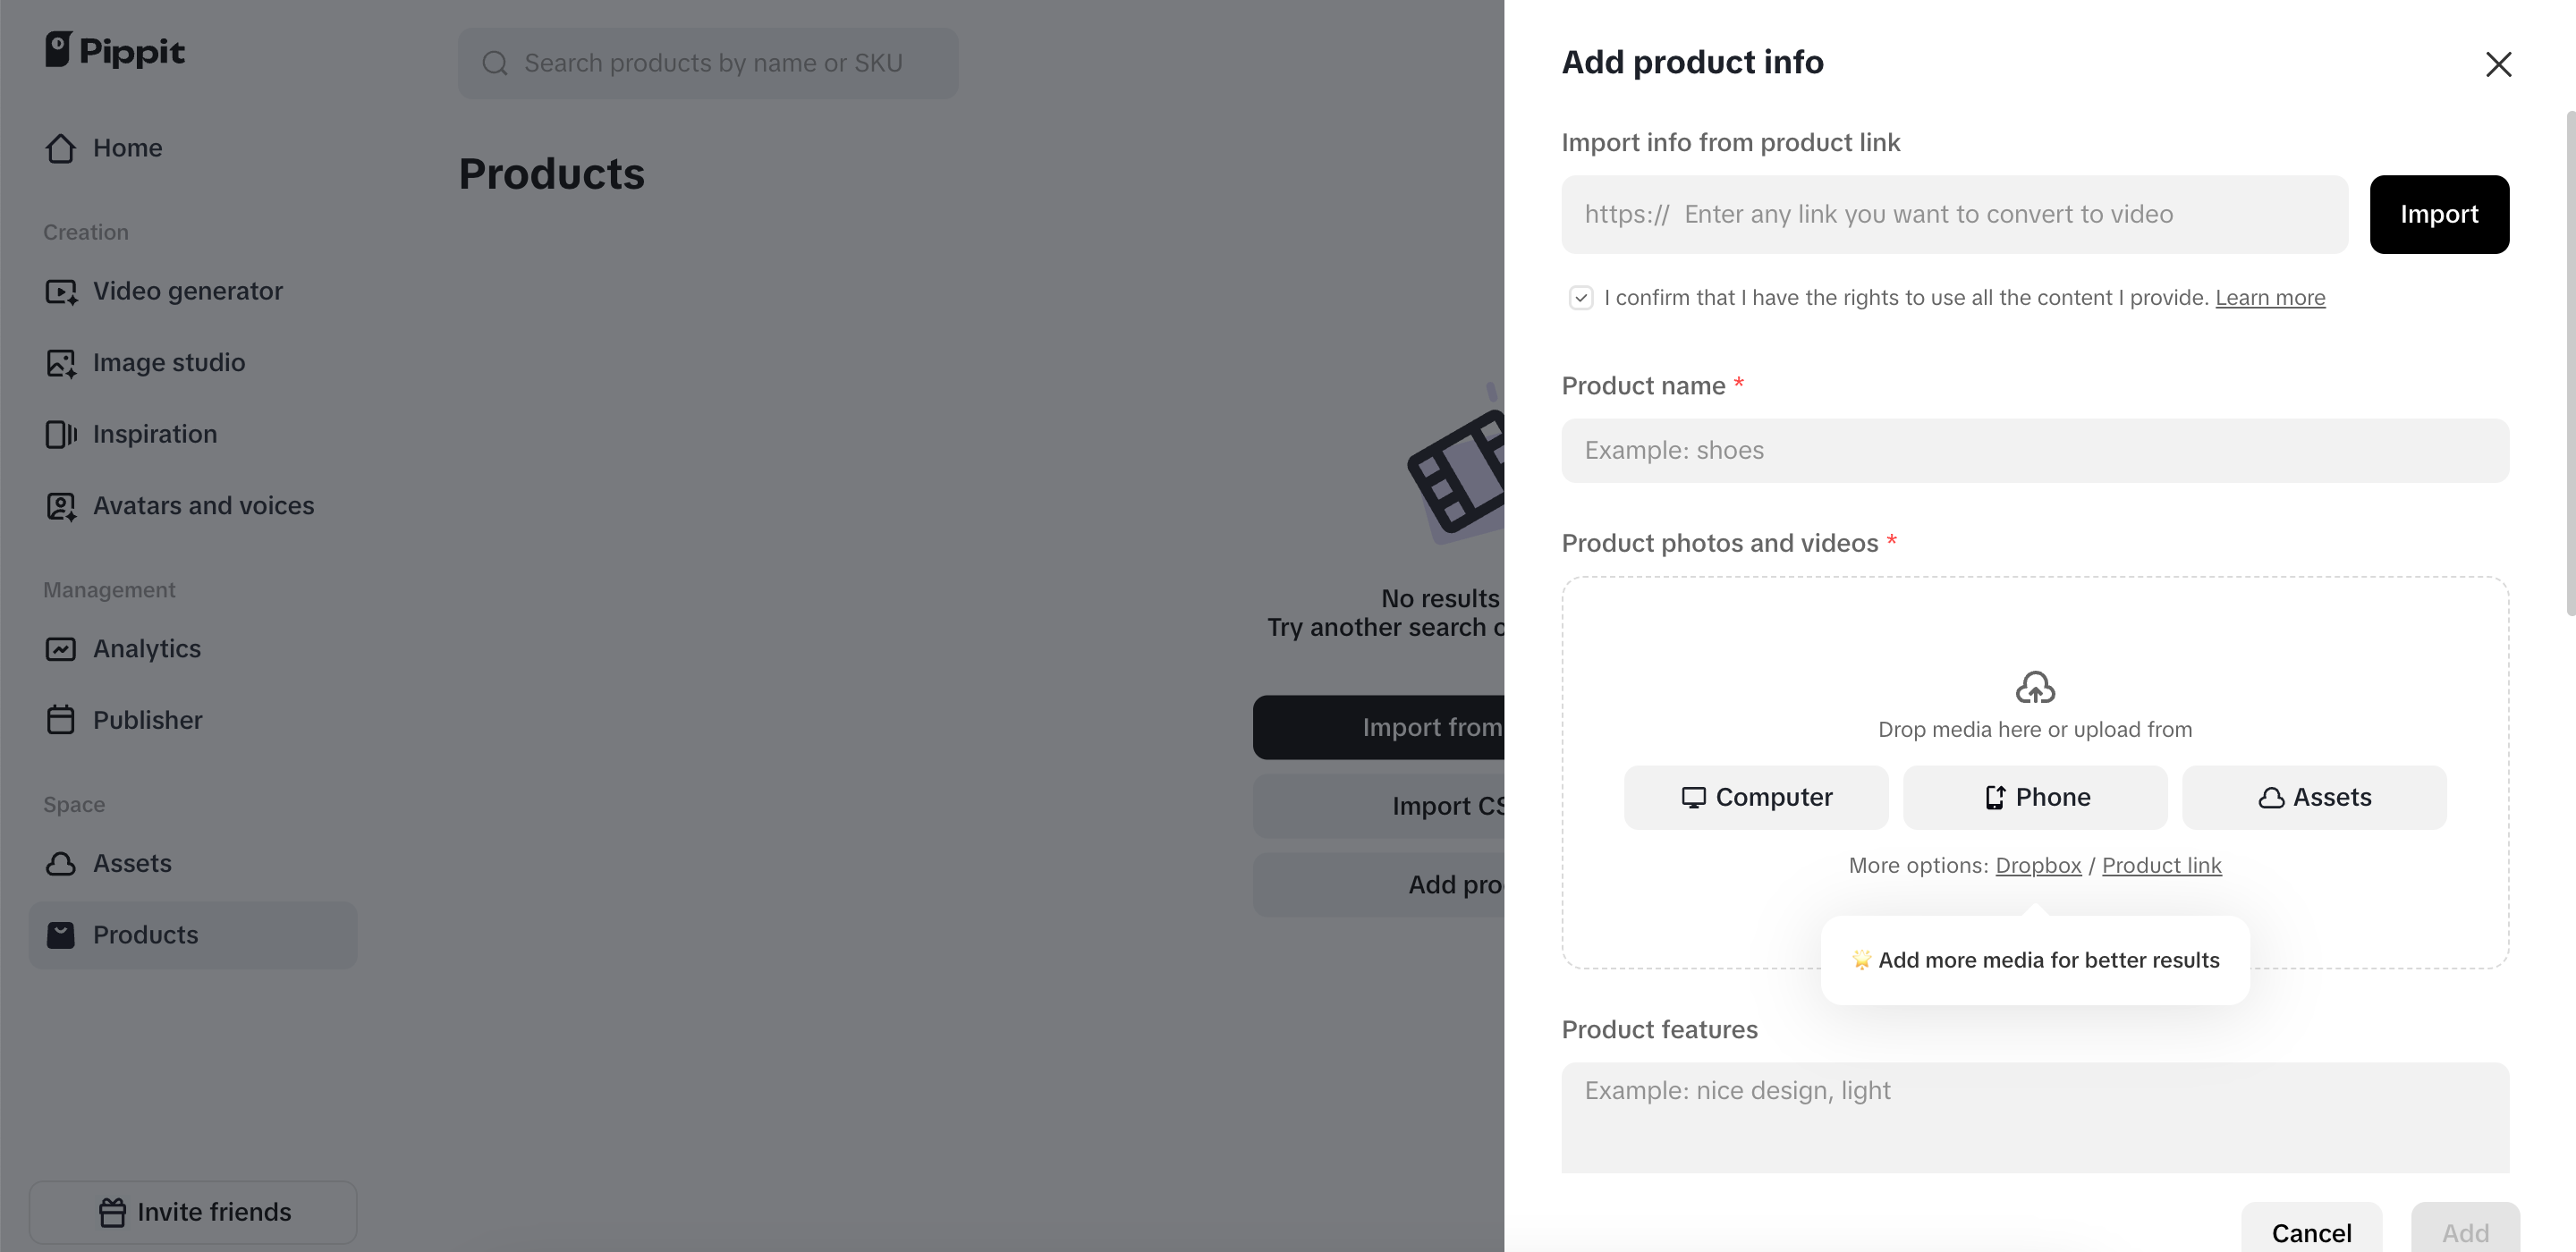Click the Invite friends button
This screenshot has height=1252, width=2576.
(193, 1212)
